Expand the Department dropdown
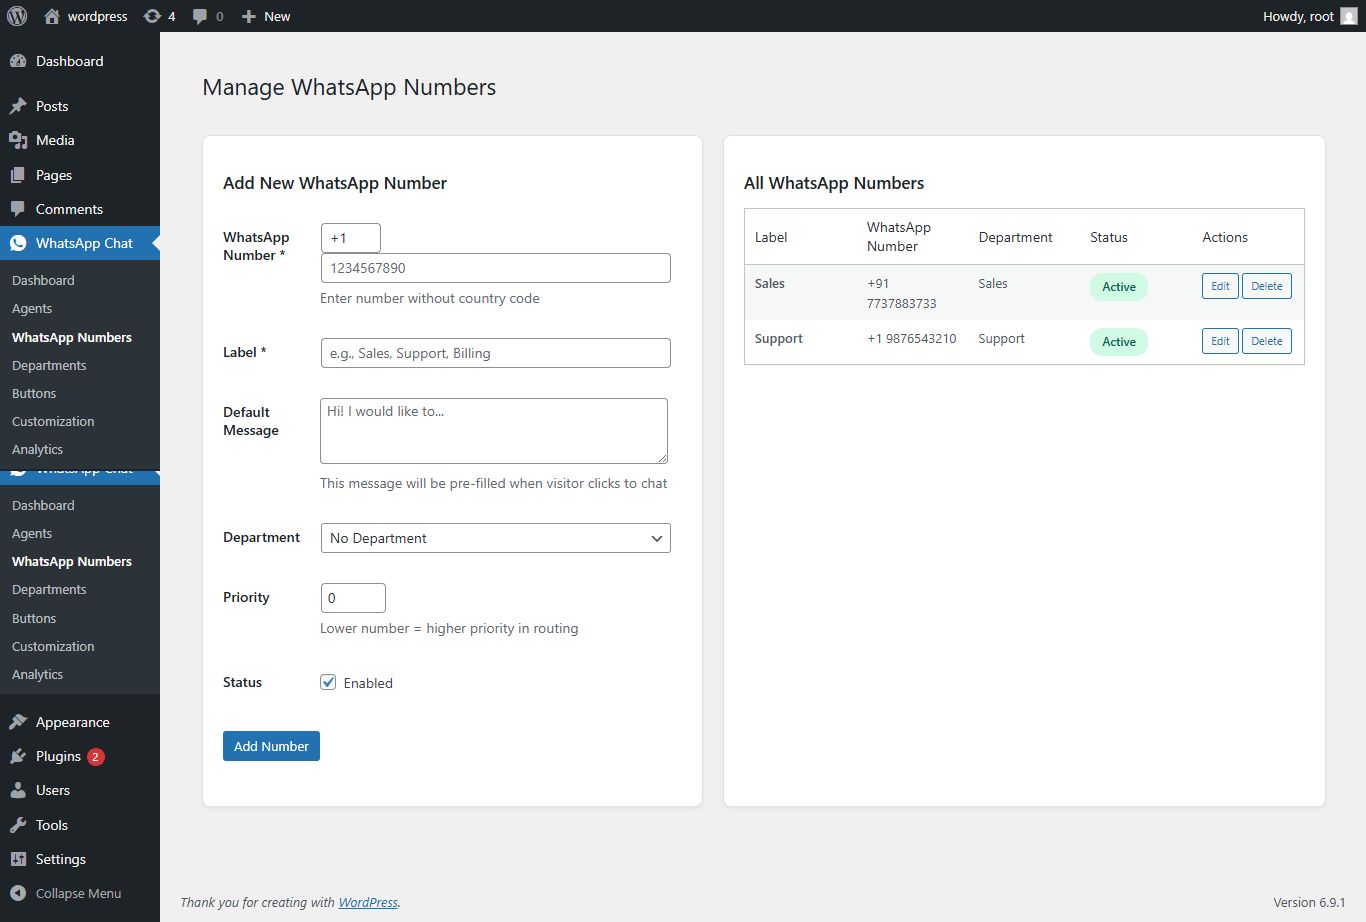 [x=495, y=538]
